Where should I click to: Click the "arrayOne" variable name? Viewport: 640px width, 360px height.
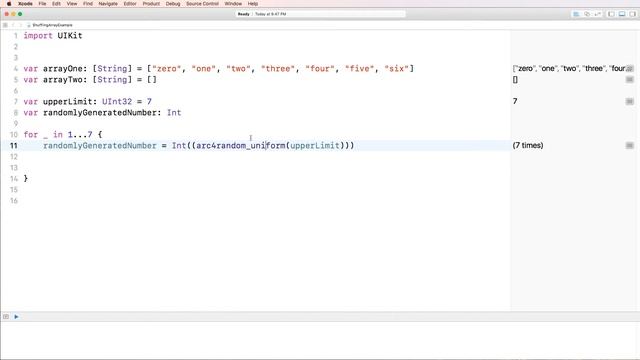[63, 69]
